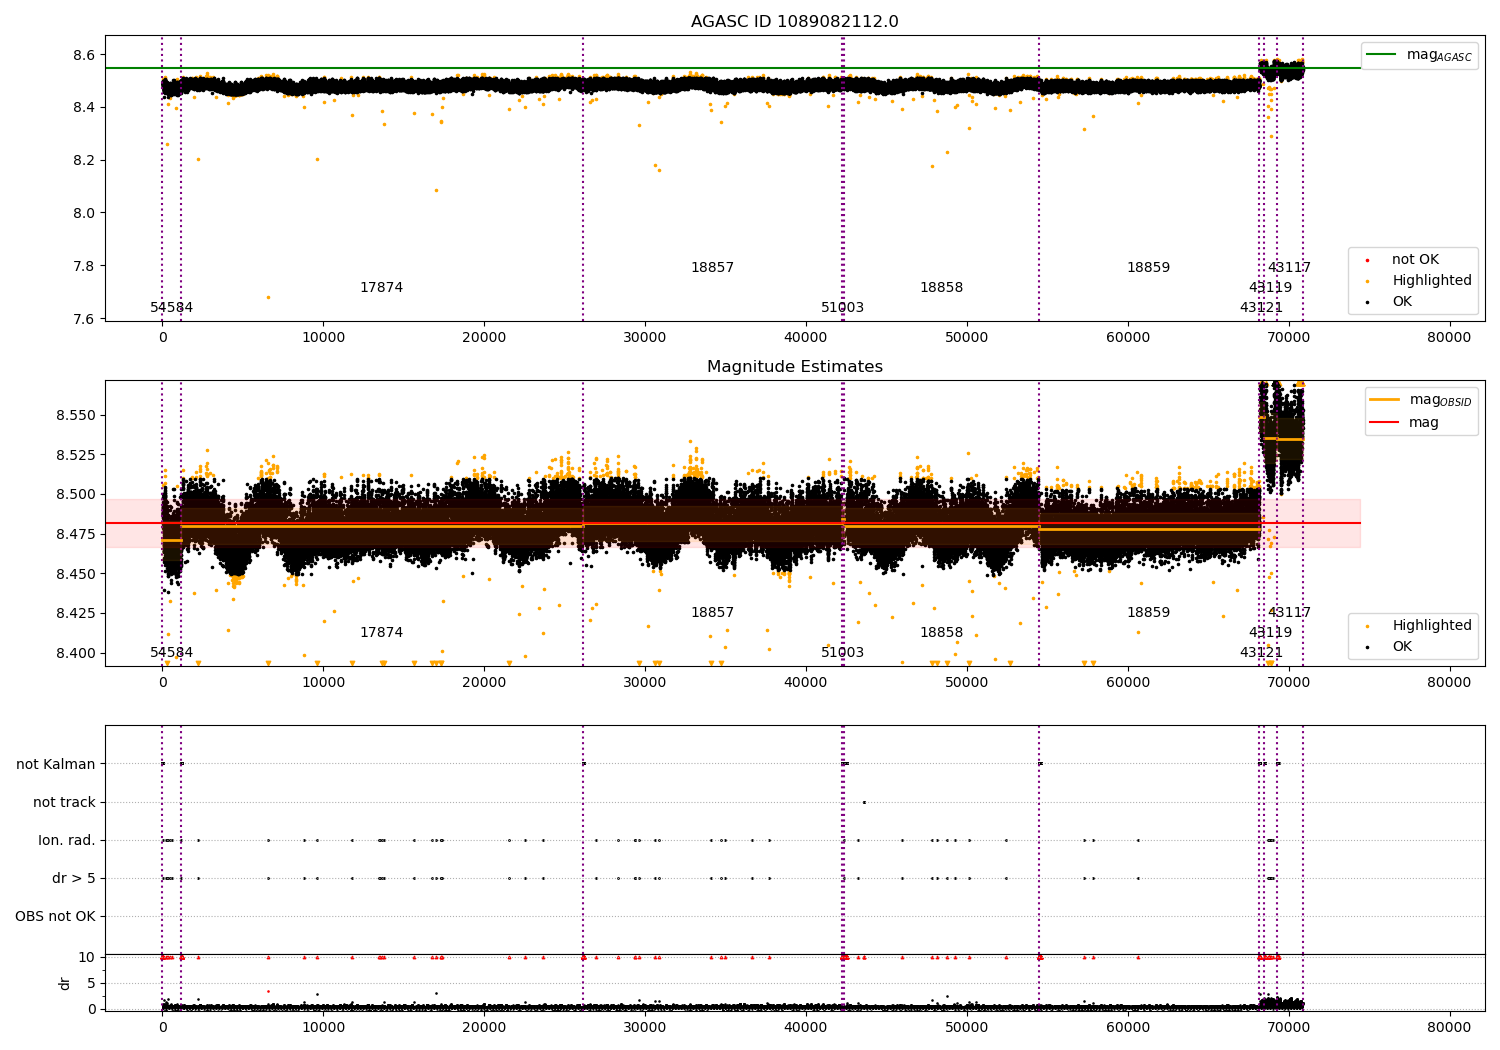The width and height of the screenshot is (1500, 1050).
Task: Click obsid label 54584 in top plot
Action: [x=172, y=307]
